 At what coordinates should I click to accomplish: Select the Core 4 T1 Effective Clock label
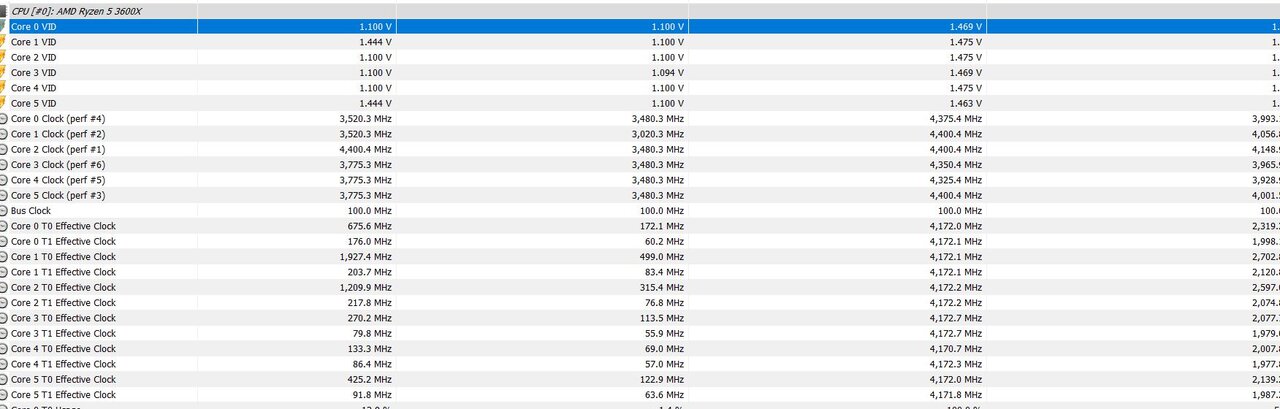tap(63, 364)
